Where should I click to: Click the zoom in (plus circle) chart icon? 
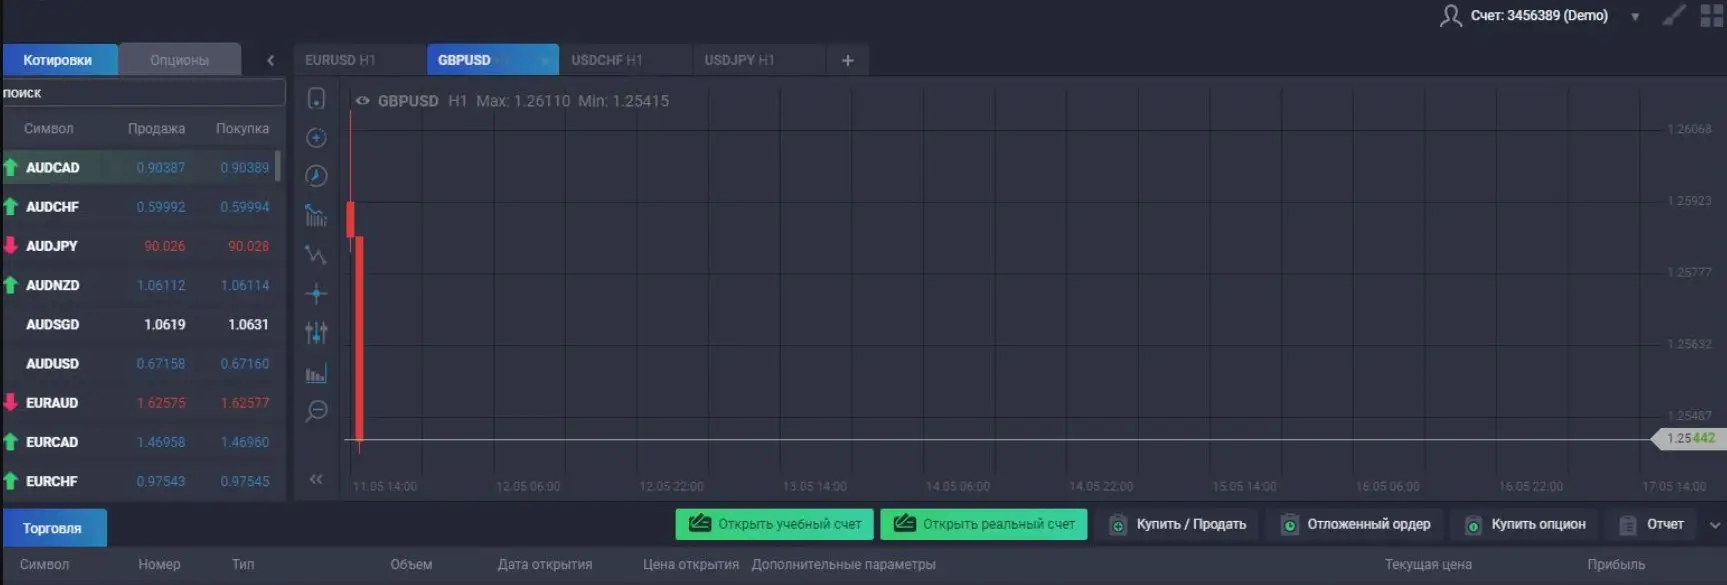tap(316, 138)
